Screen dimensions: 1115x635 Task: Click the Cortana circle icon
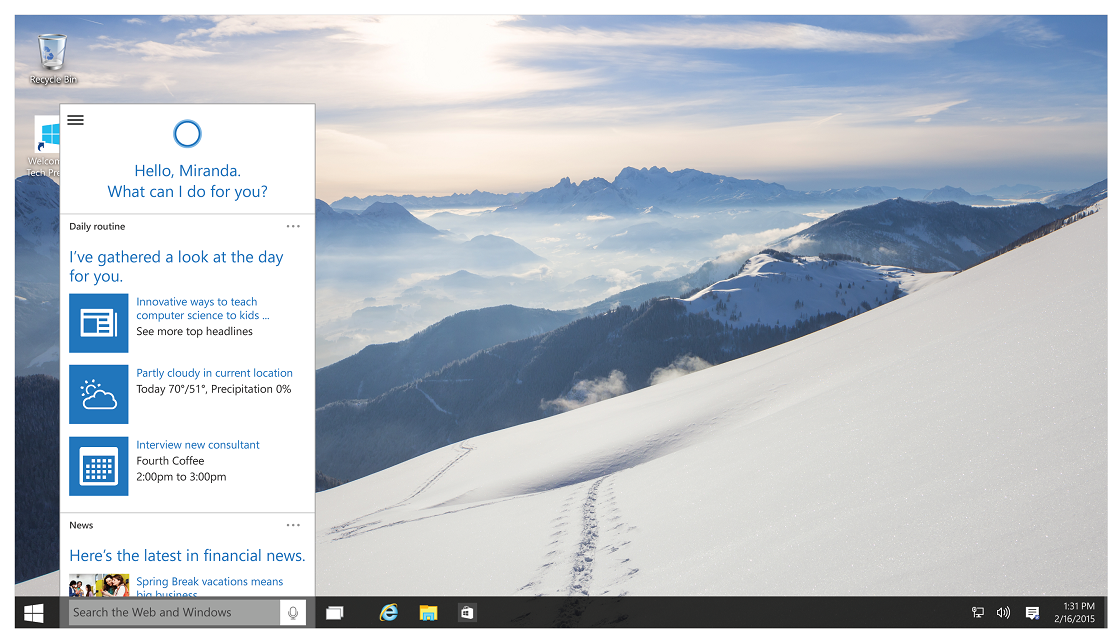pos(187,134)
